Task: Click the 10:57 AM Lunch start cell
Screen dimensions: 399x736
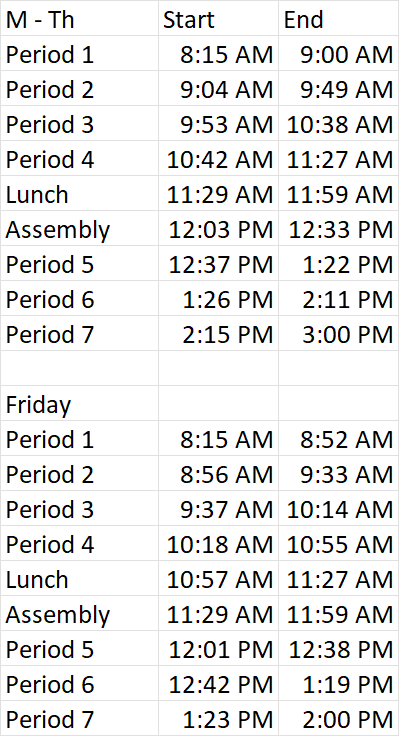Action: pyautogui.click(x=218, y=578)
